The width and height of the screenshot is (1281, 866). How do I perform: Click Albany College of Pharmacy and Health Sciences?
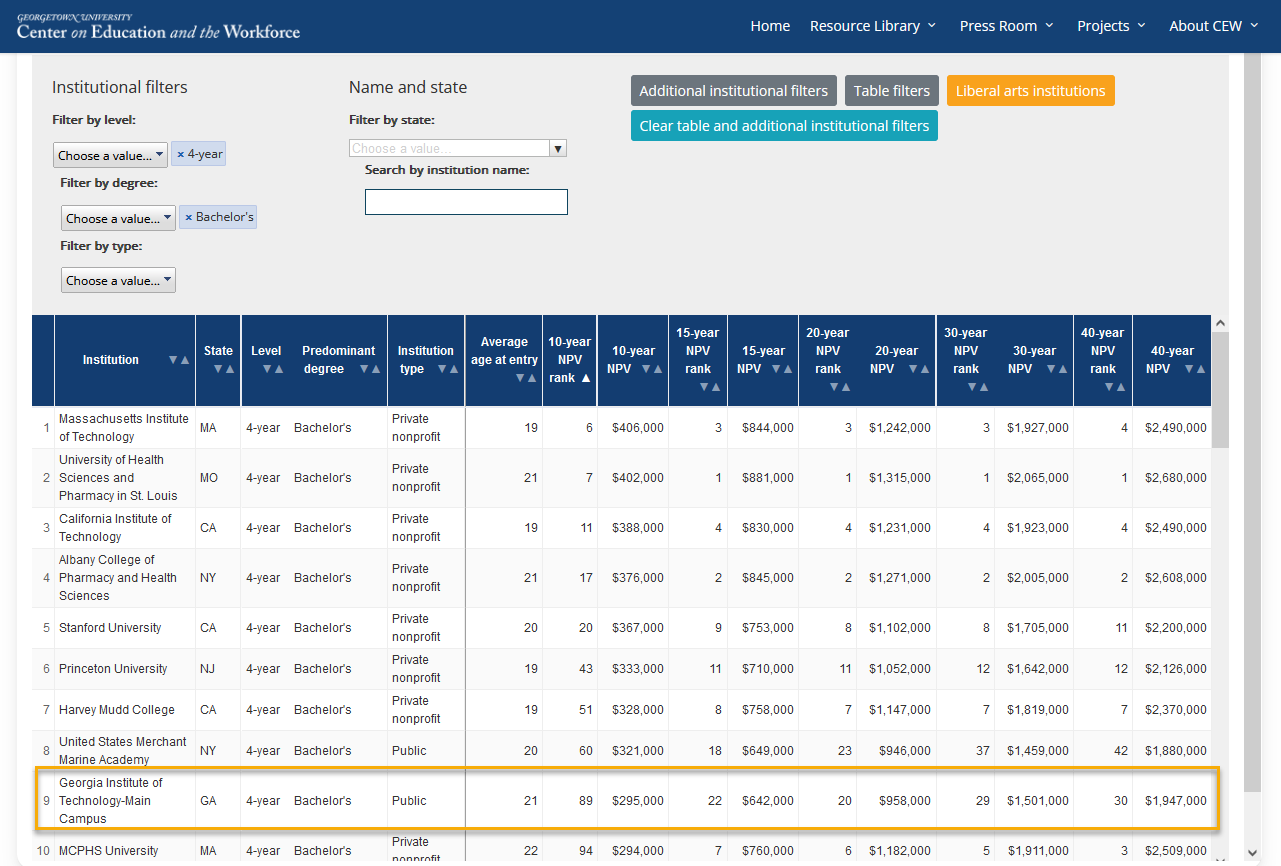[118, 578]
